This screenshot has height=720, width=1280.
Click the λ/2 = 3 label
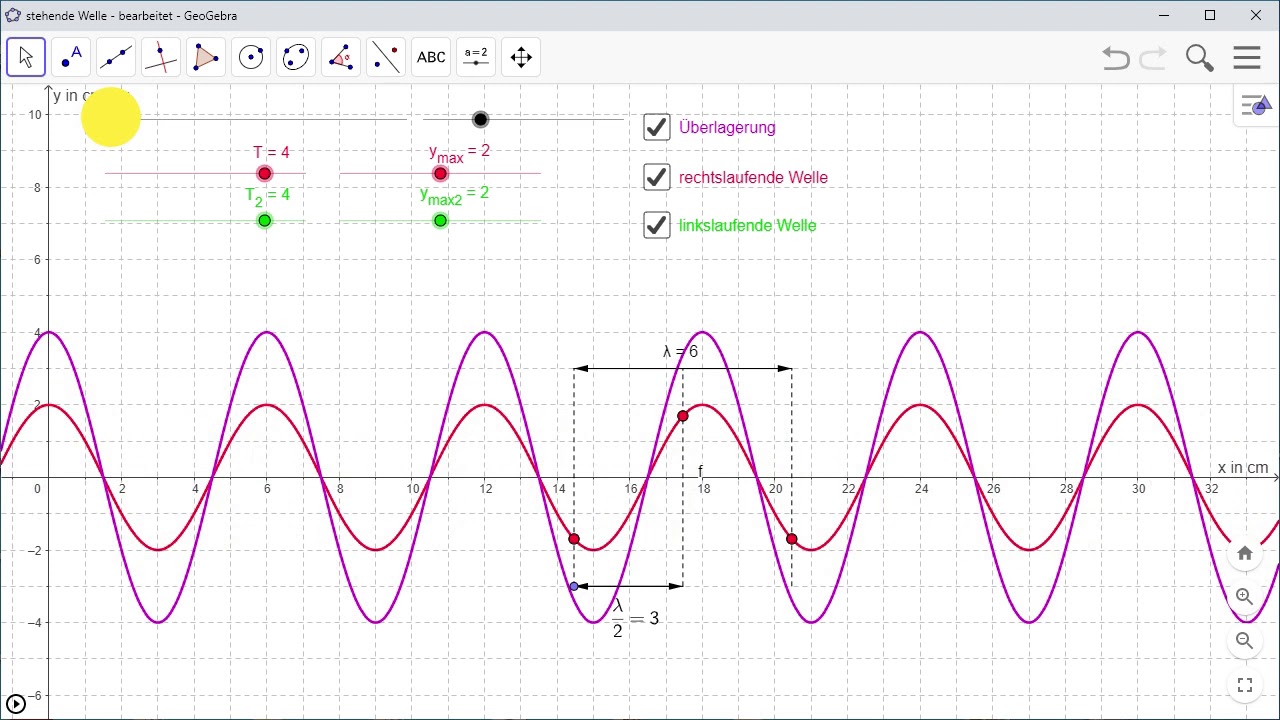[x=635, y=618]
